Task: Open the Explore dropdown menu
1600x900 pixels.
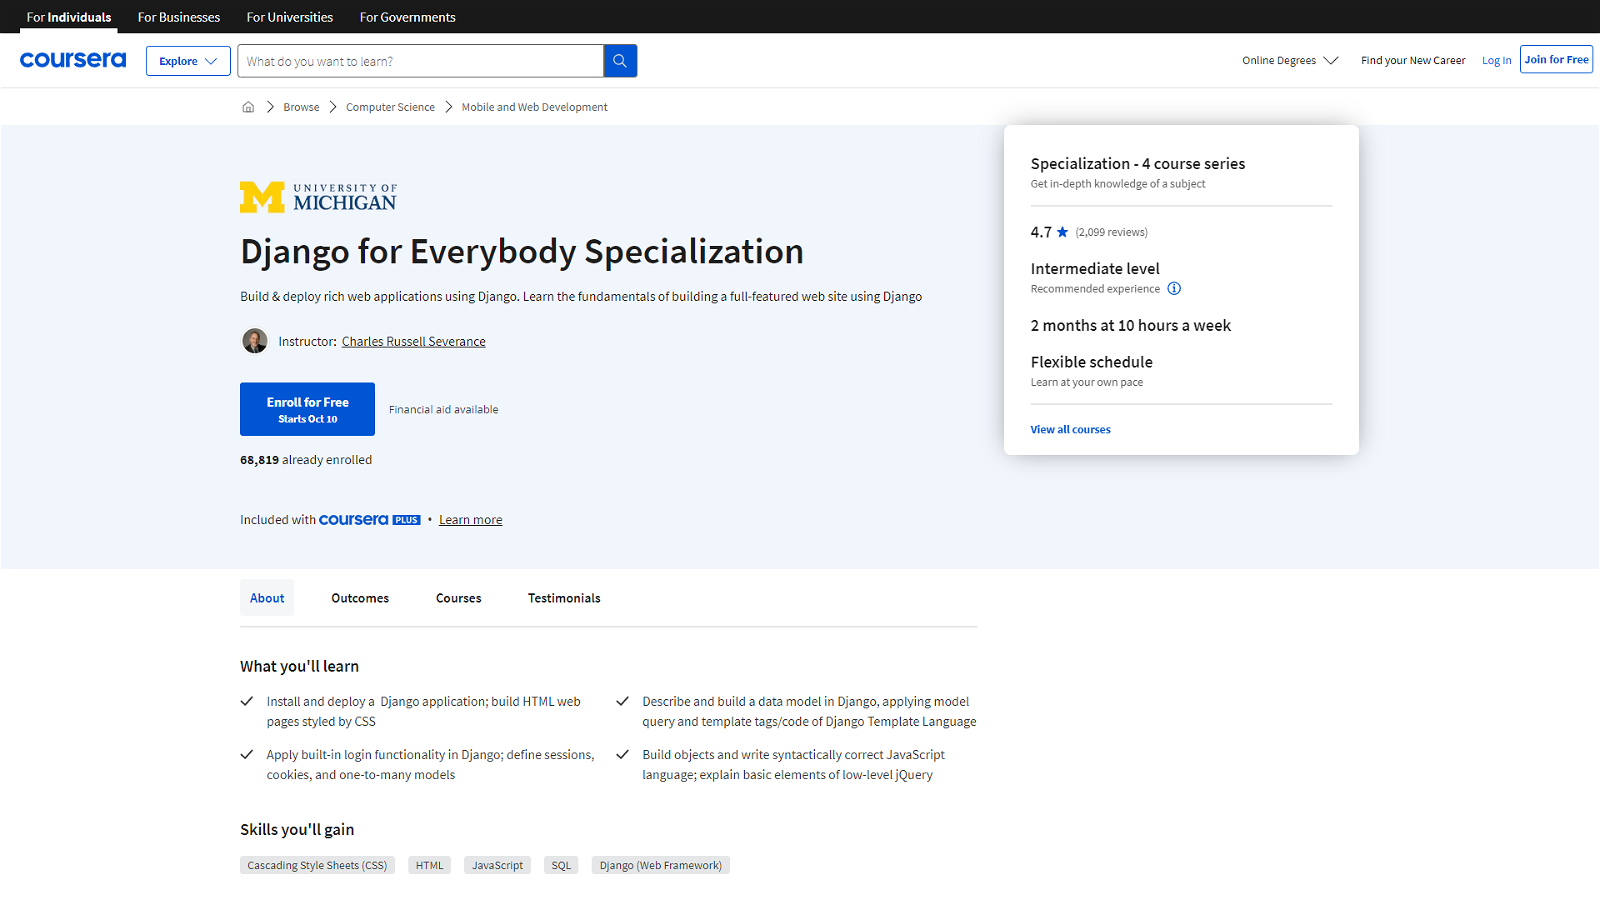Action: point(188,61)
